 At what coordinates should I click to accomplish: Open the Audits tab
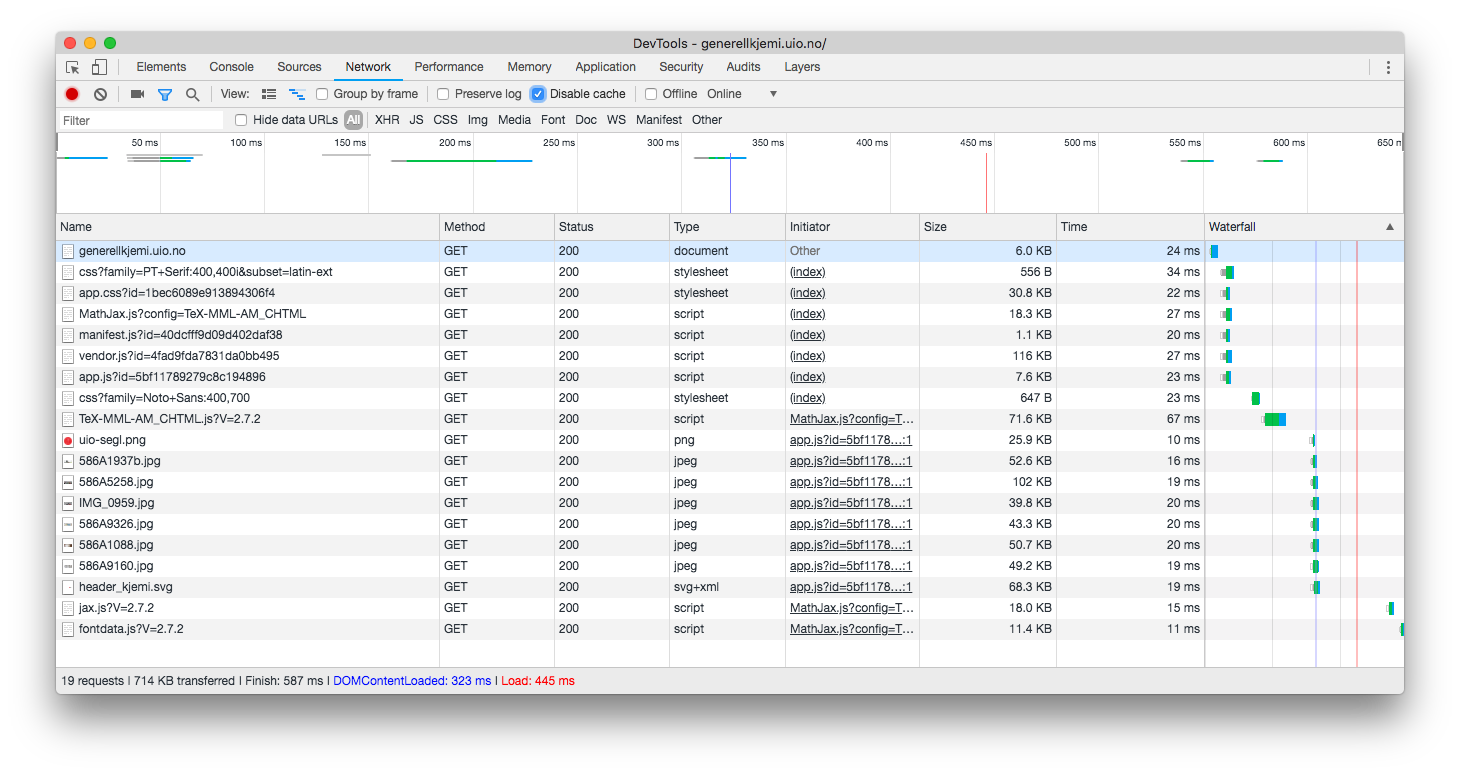click(x=743, y=67)
